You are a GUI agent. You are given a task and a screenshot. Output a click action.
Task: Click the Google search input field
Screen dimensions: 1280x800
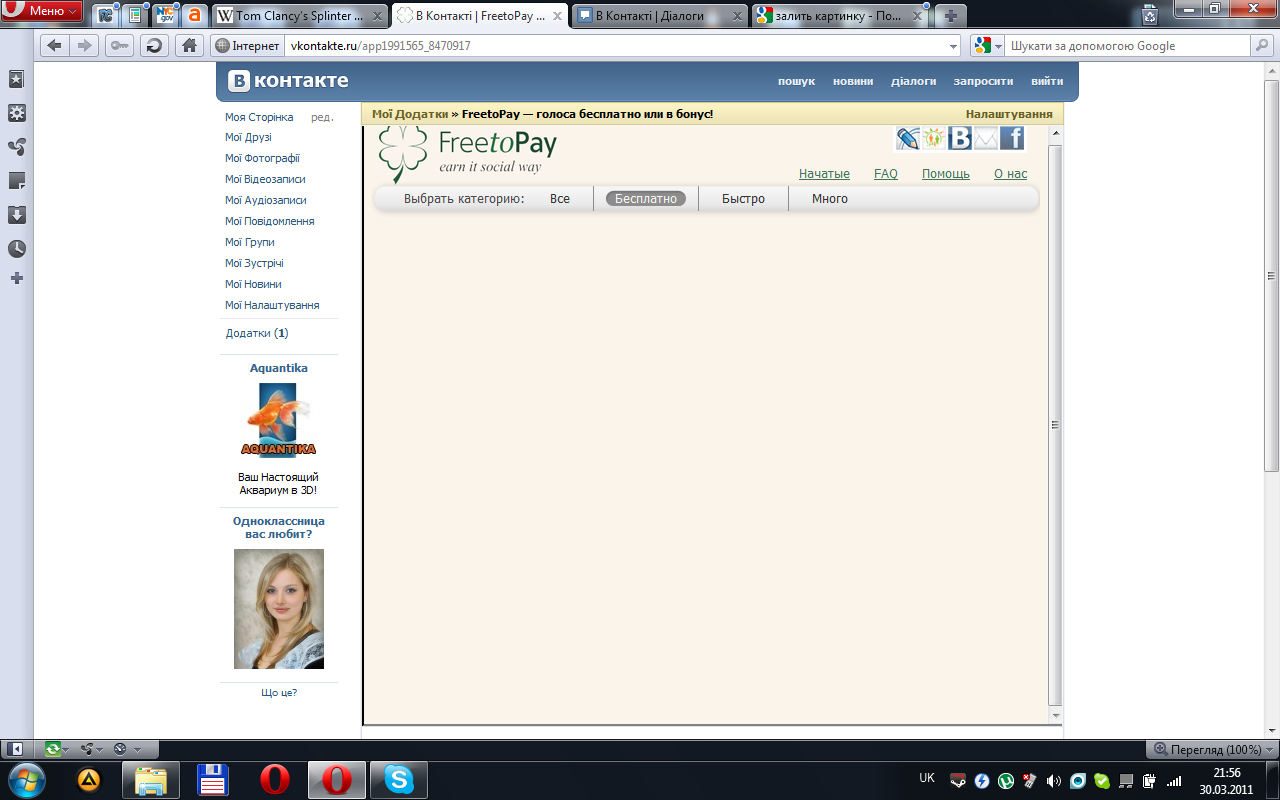click(1128, 46)
